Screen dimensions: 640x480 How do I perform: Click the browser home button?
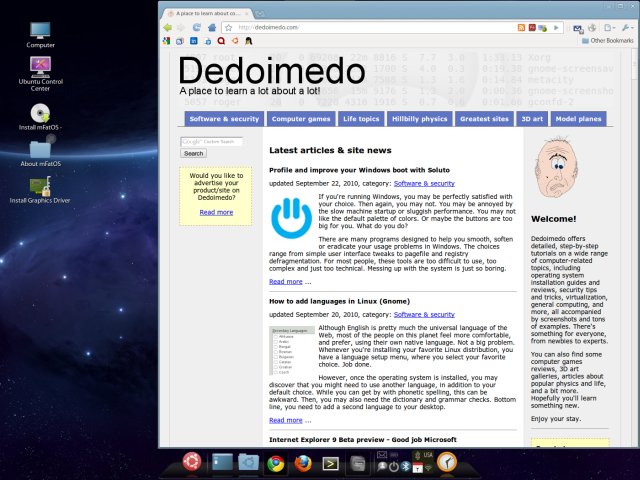pos(210,27)
